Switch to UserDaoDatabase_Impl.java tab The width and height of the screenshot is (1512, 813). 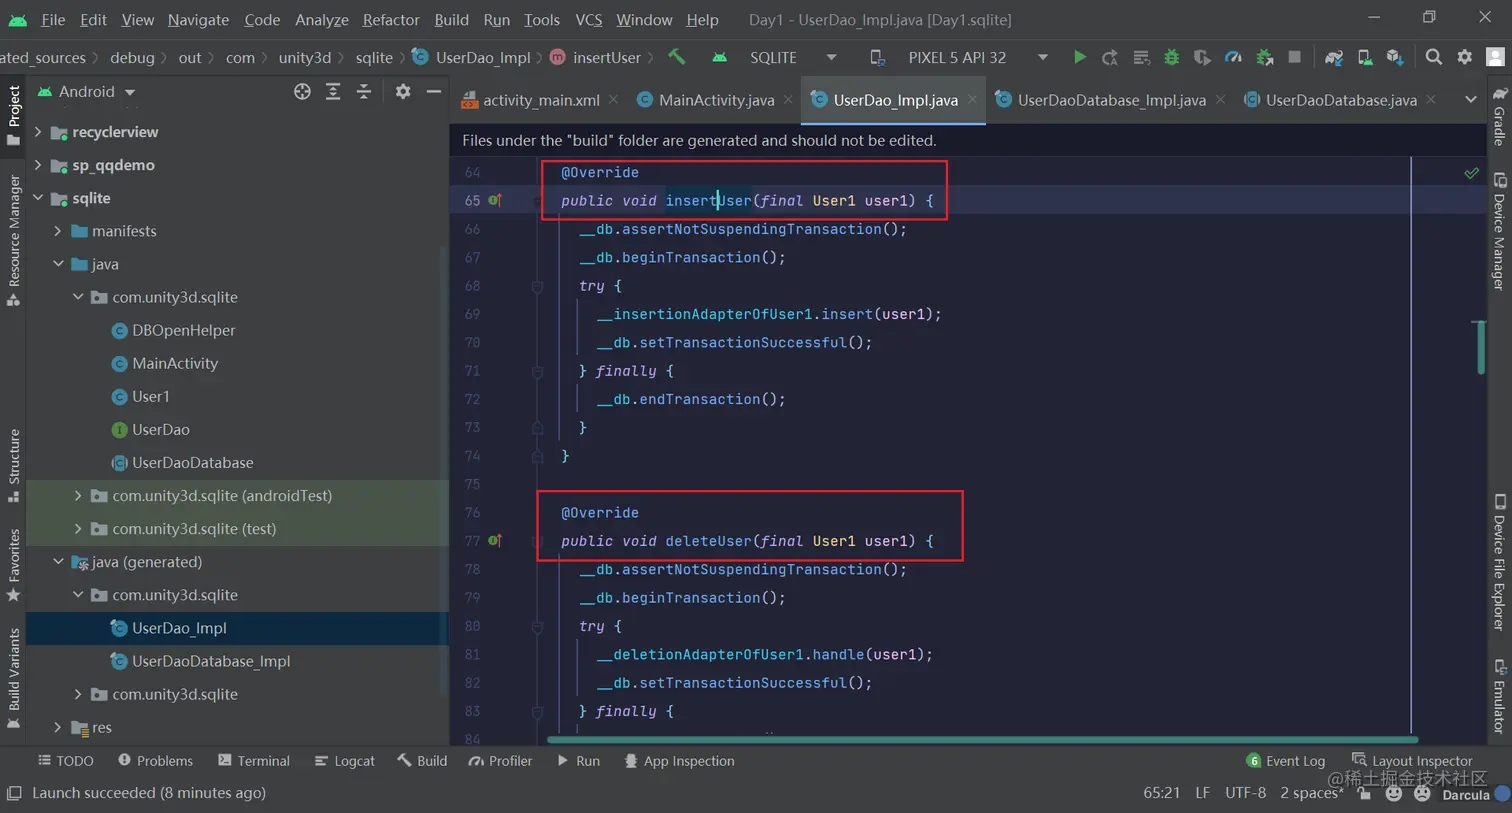pyautogui.click(x=1111, y=100)
